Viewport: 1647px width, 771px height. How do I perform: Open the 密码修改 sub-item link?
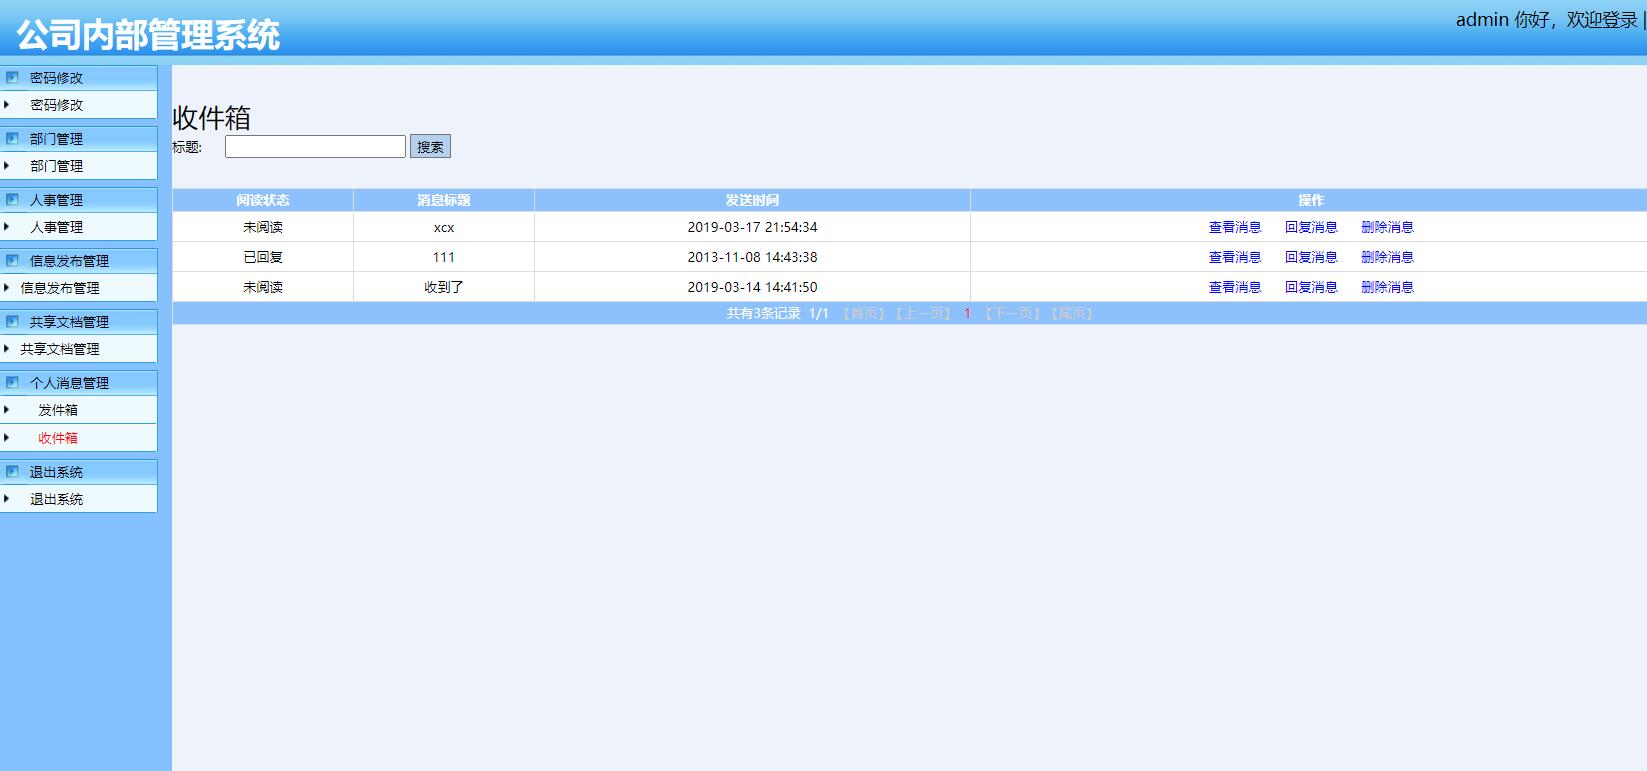pyautogui.click(x=56, y=105)
